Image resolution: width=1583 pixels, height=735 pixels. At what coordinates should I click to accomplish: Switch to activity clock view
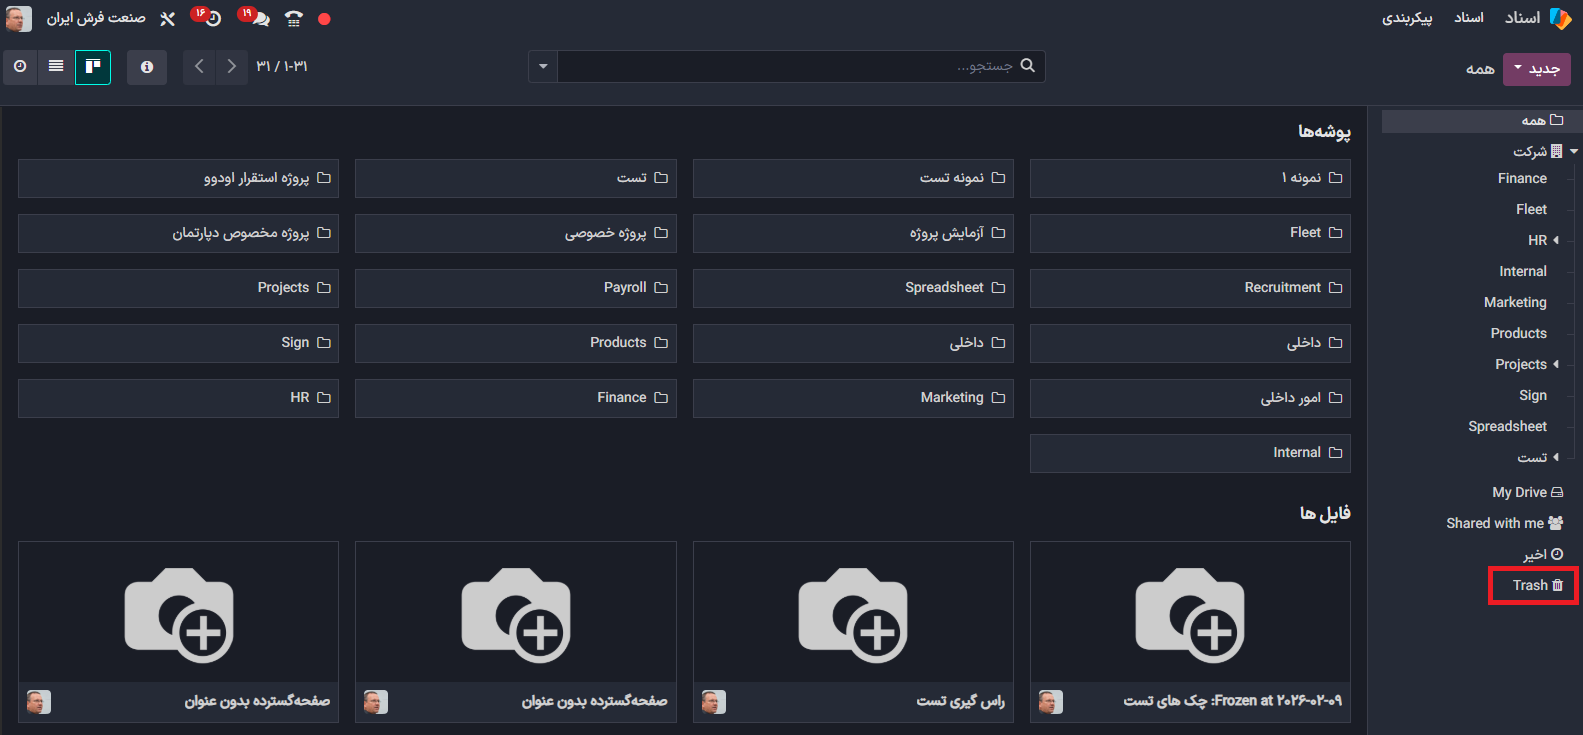pyautogui.click(x=20, y=67)
